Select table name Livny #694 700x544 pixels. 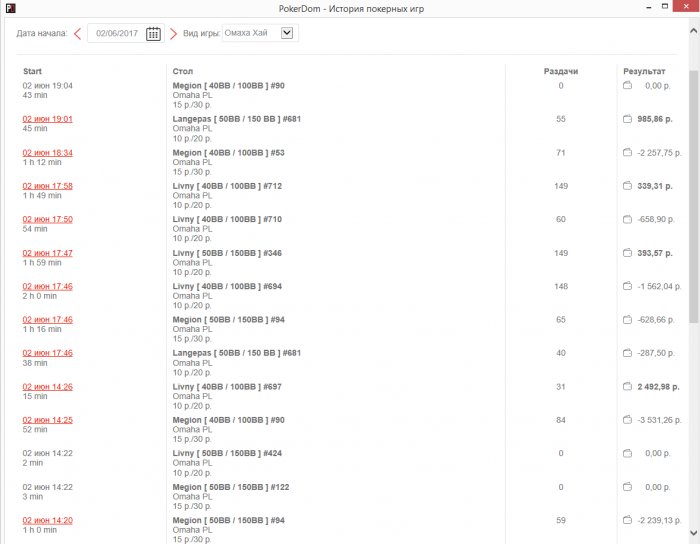pos(227,287)
